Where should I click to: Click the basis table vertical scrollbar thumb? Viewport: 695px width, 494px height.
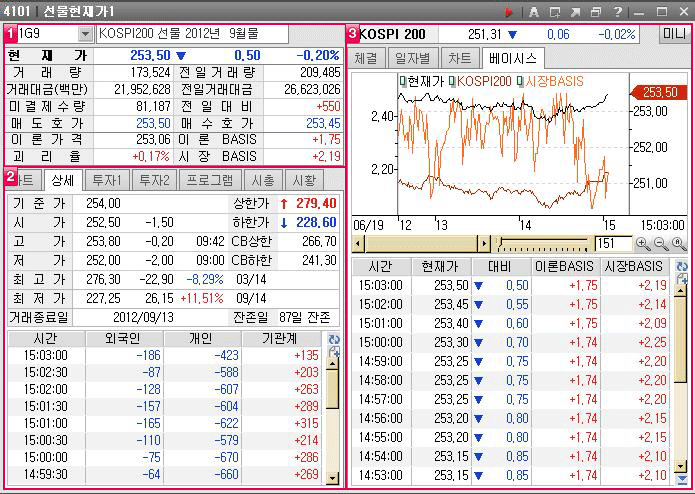680,339
